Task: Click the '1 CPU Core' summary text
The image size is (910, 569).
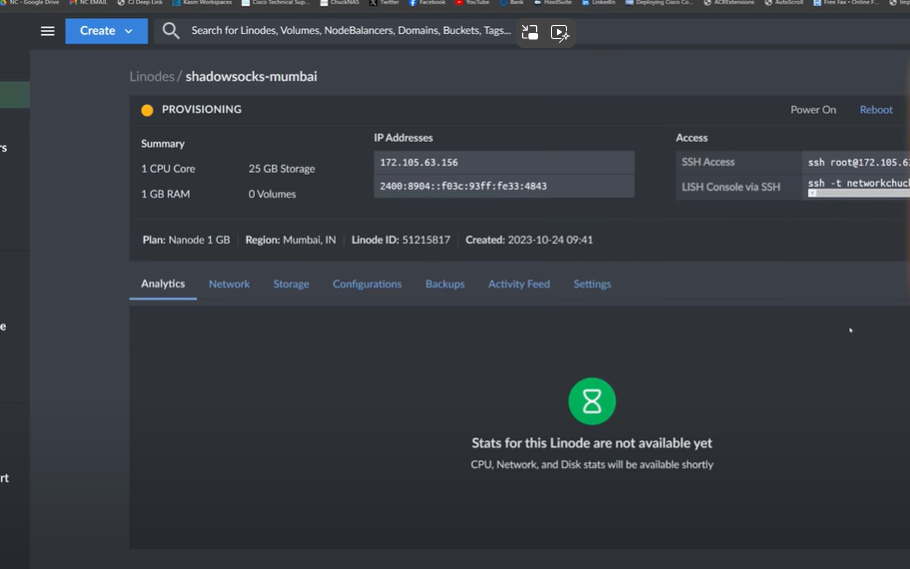Action: point(168,169)
